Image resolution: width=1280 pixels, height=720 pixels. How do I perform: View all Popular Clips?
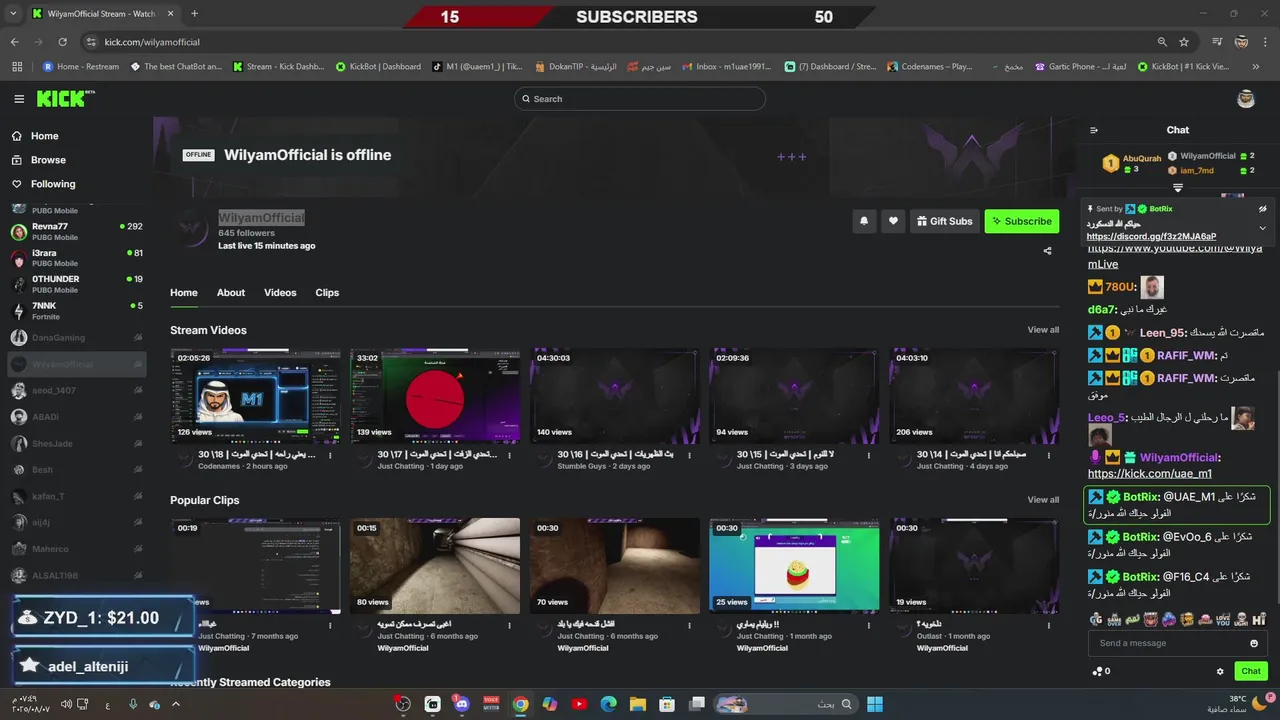1043,500
